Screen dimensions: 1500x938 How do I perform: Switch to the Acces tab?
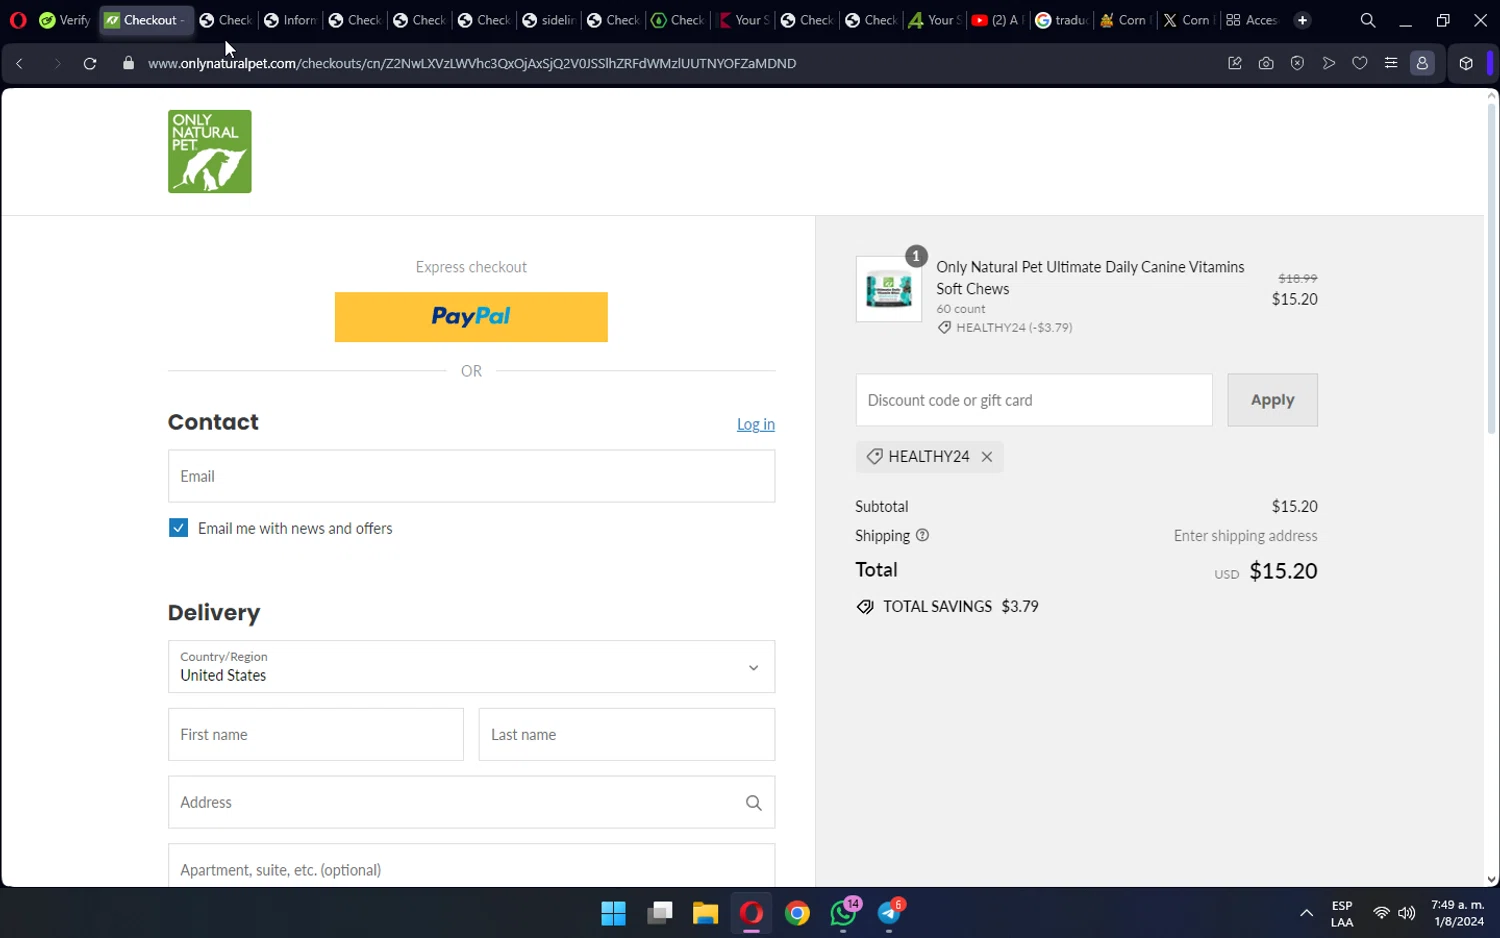[x=1251, y=20]
